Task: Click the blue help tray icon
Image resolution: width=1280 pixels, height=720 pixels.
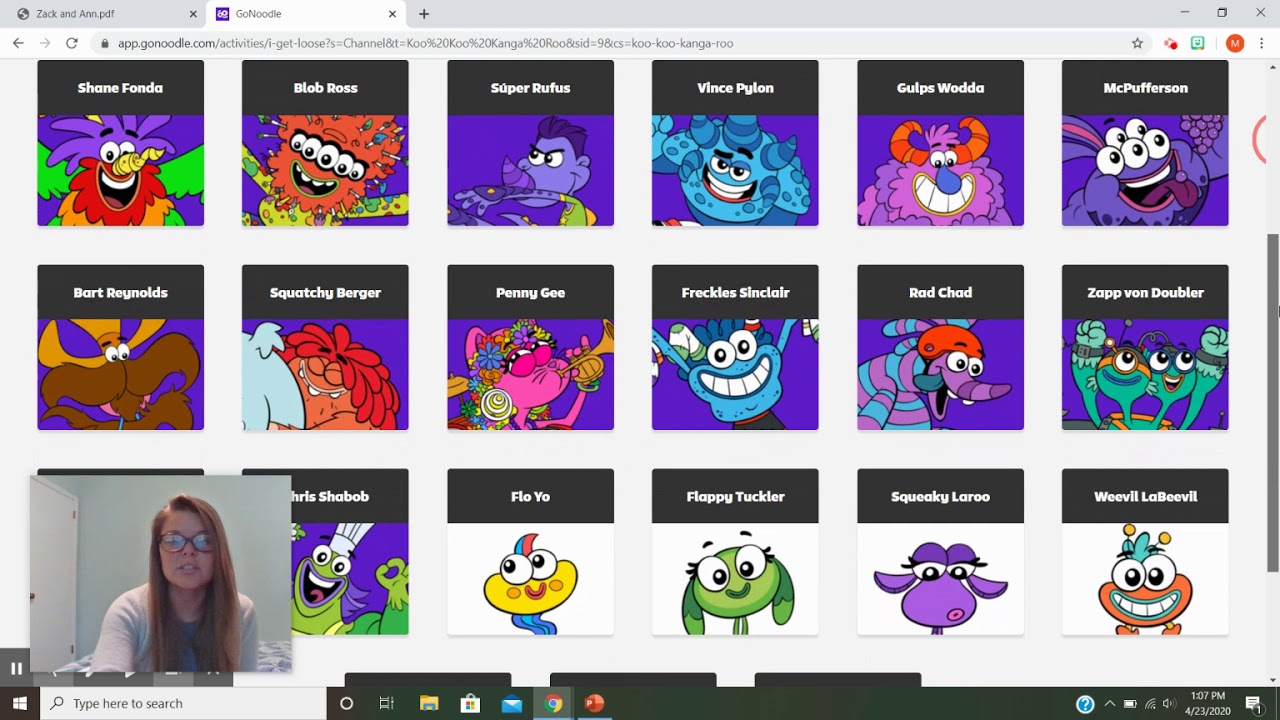Action: 1085,704
